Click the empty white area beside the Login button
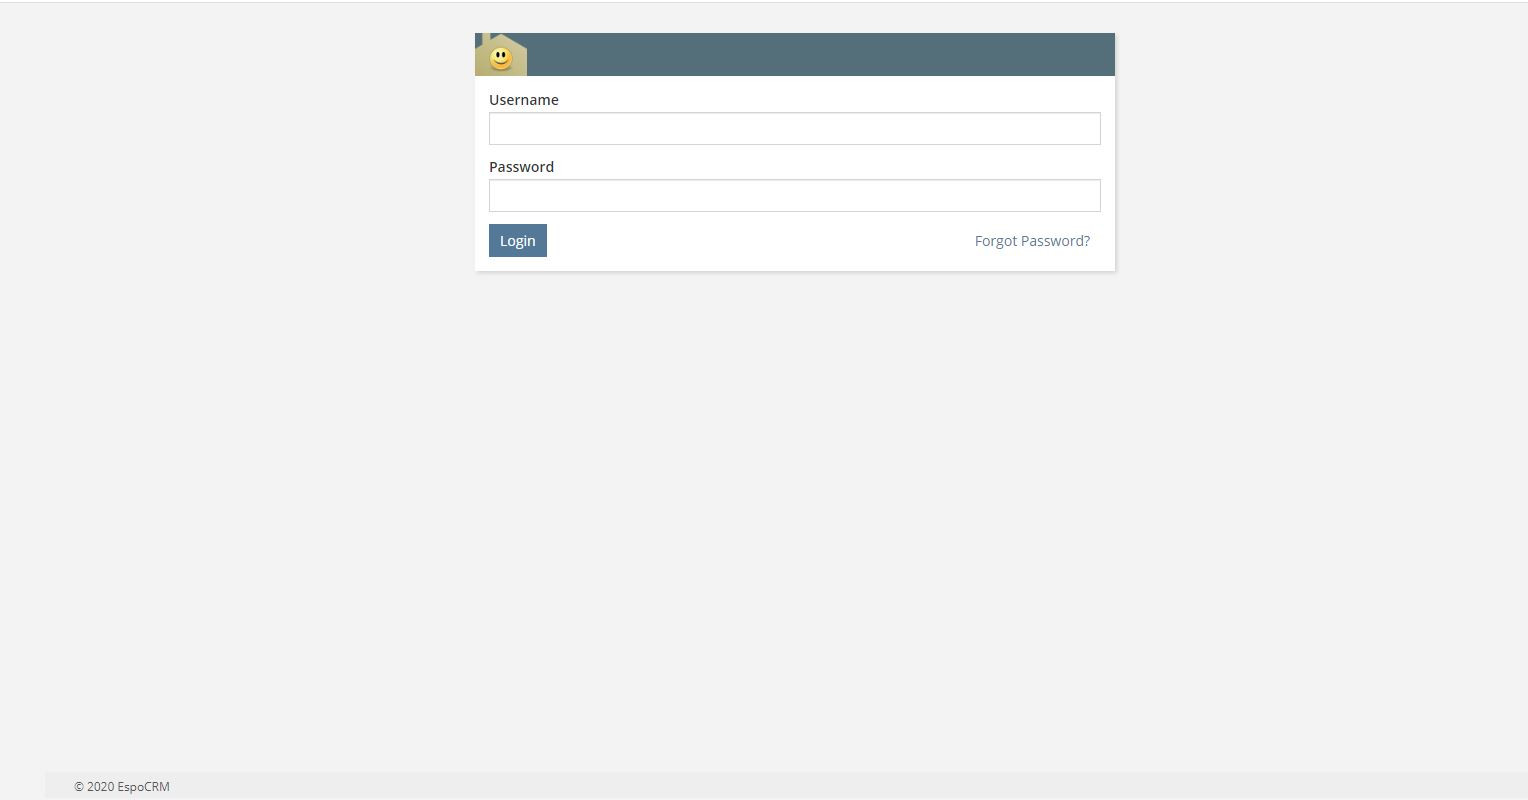The height and width of the screenshot is (800, 1528). [x=760, y=241]
